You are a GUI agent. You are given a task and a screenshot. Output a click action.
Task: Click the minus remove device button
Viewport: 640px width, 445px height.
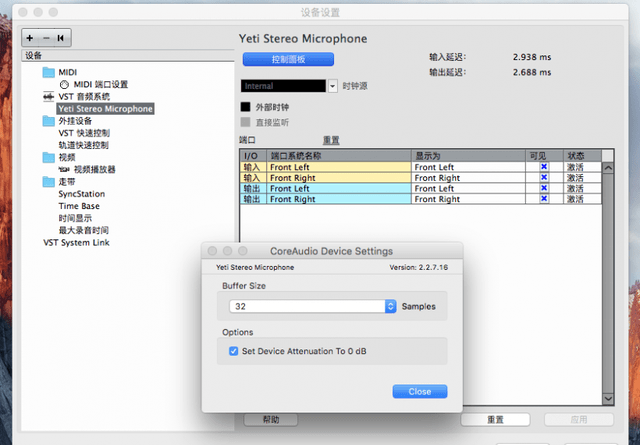point(46,38)
